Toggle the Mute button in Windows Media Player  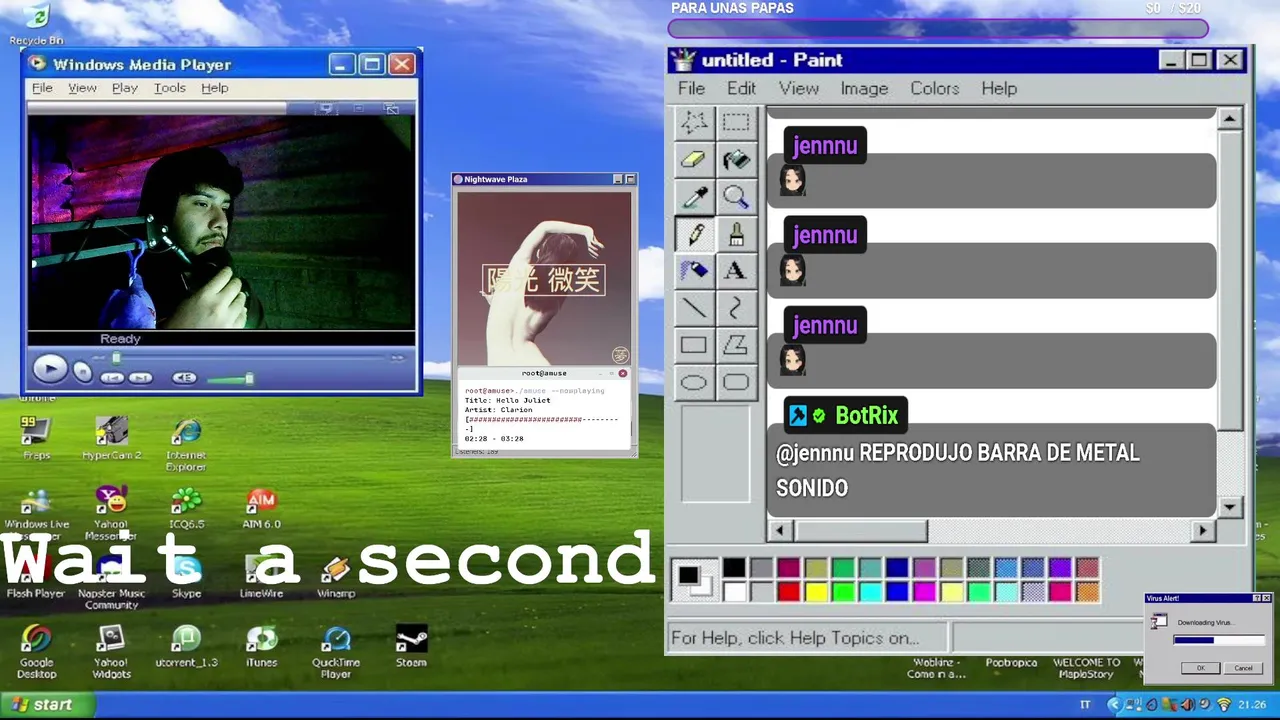[x=184, y=377]
